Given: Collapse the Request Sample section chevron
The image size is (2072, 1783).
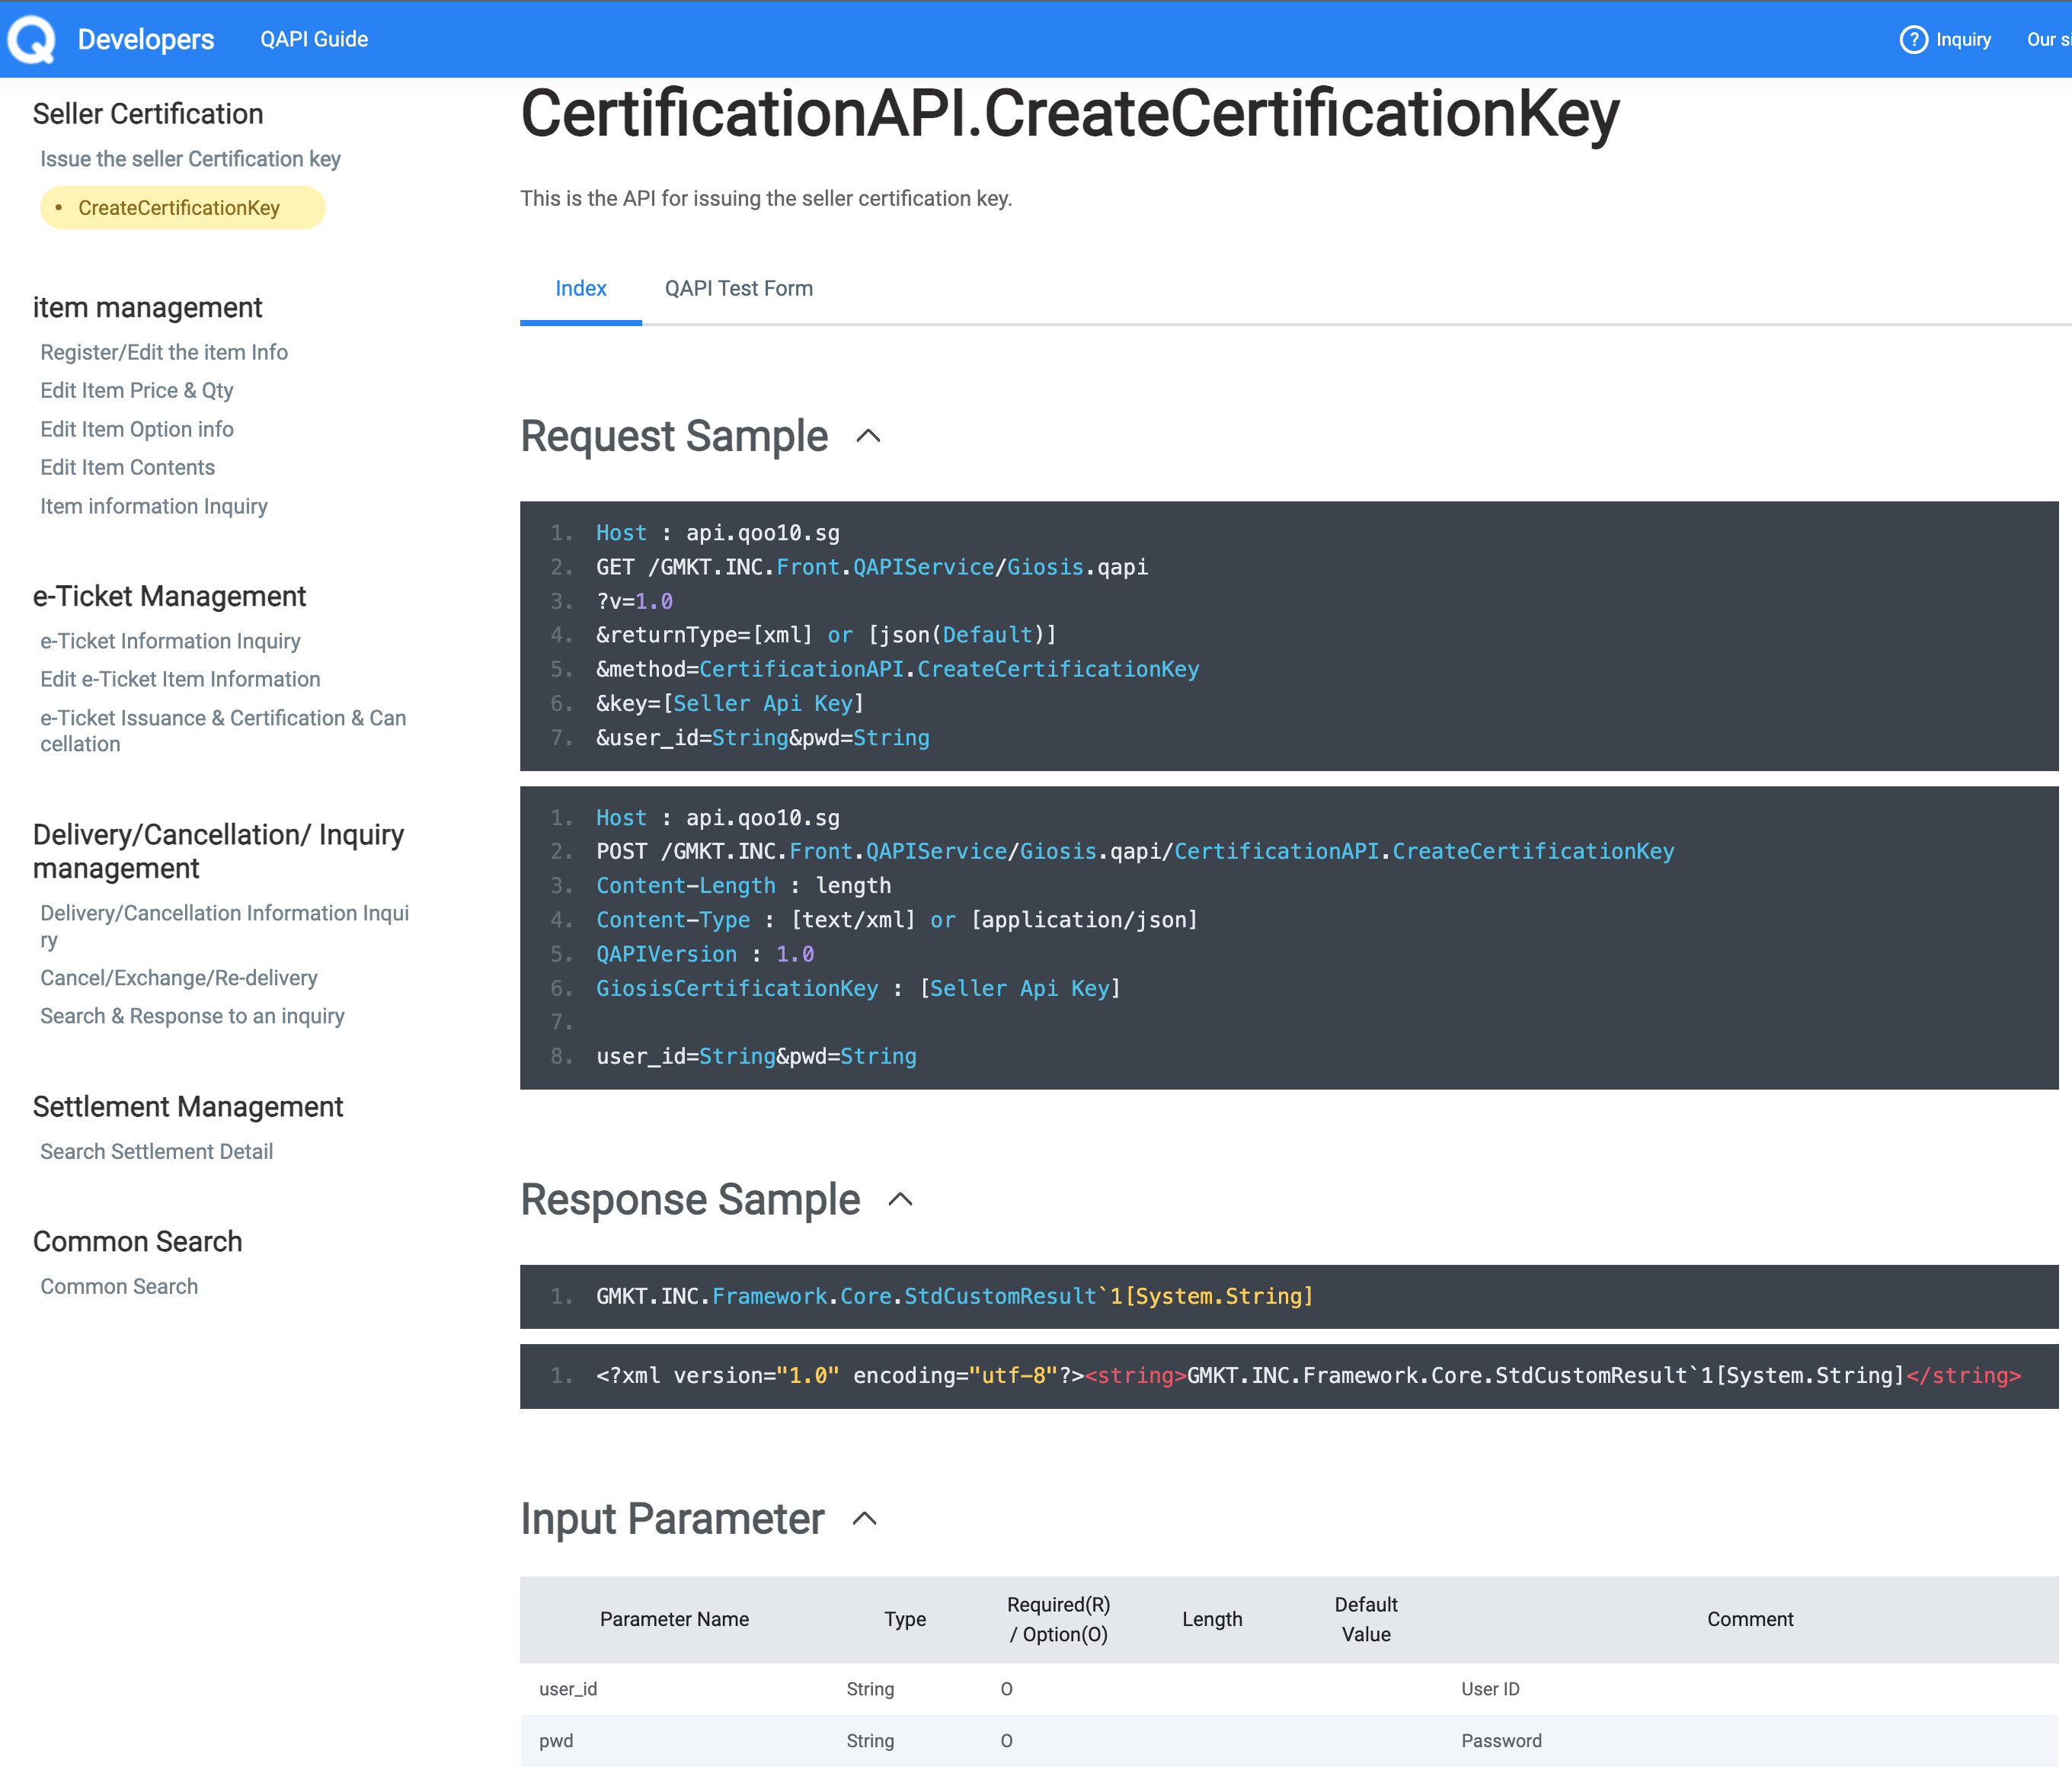Looking at the screenshot, I should tap(868, 436).
